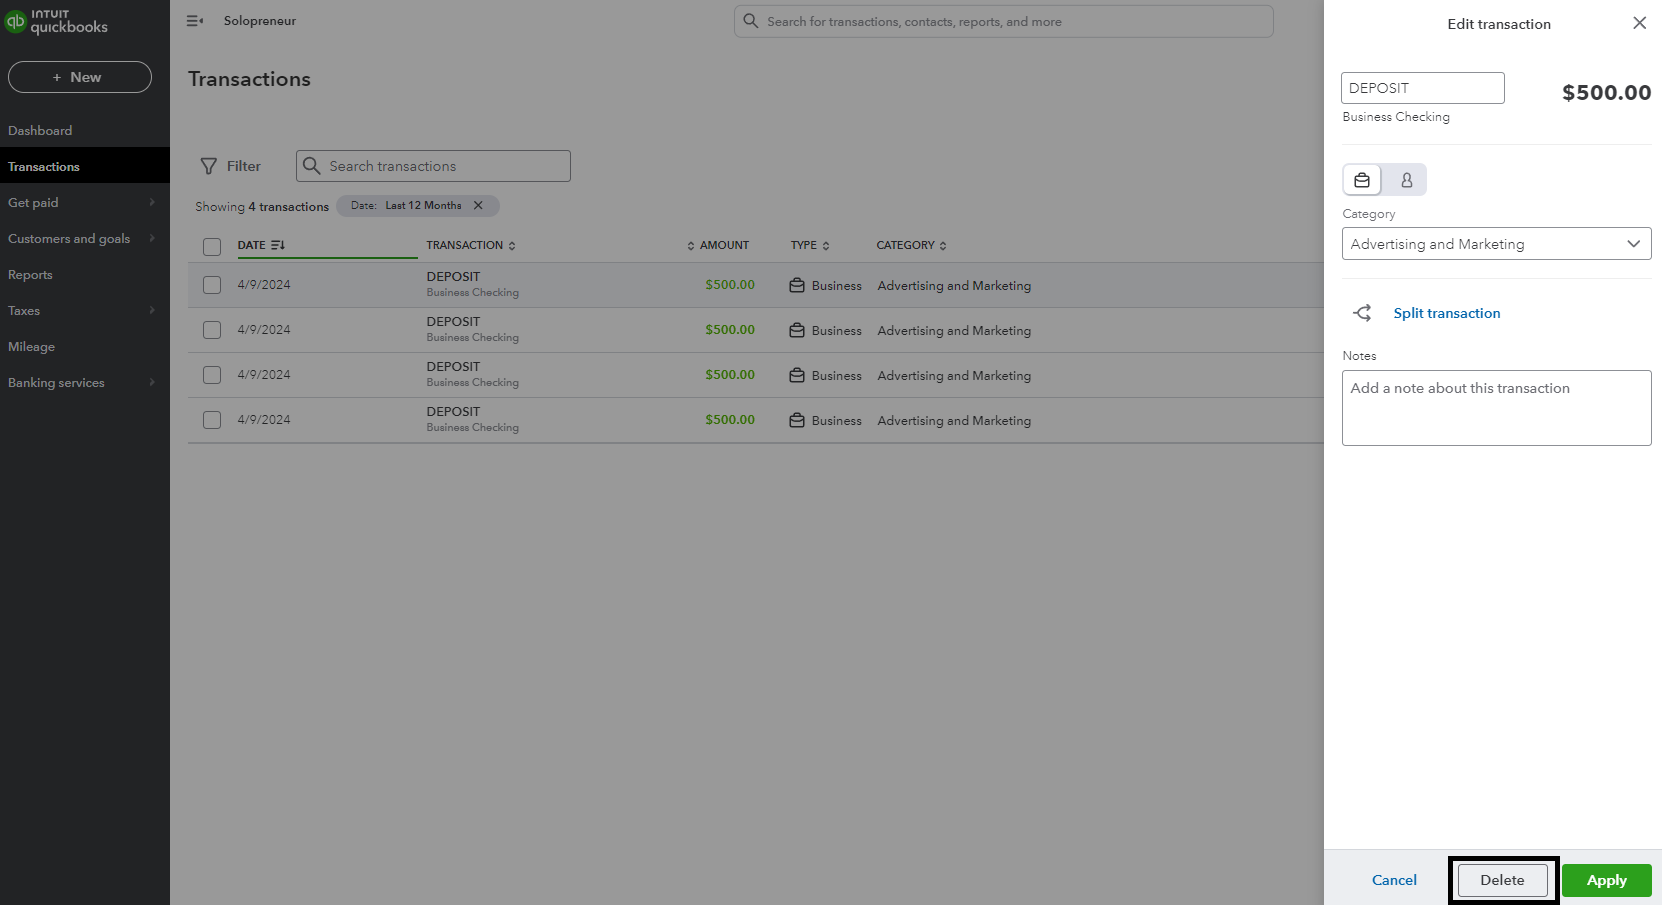Expand the Banking services submenu
The width and height of the screenshot is (1662, 905).
80,383
